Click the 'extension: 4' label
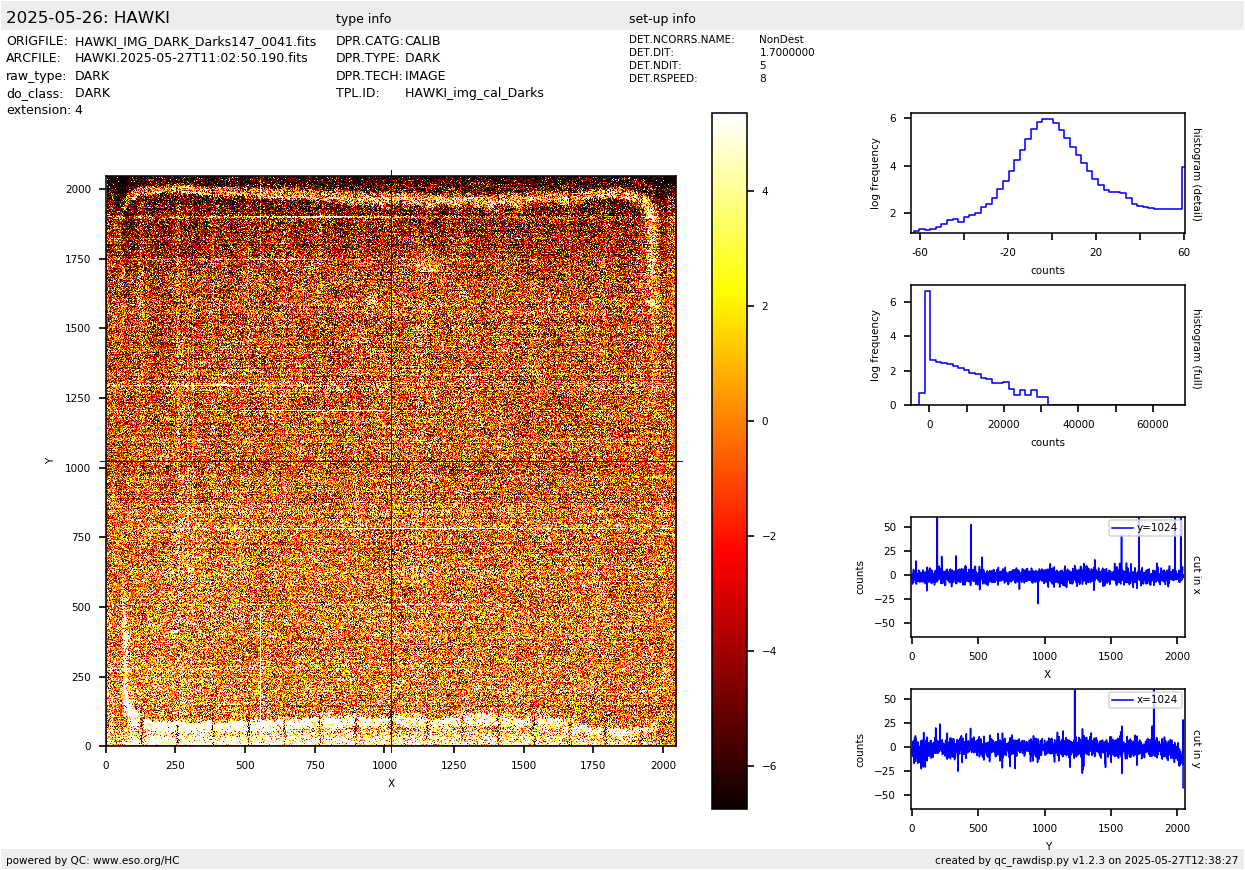The width and height of the screenshot is (1245, 870). tap(44, 110)
